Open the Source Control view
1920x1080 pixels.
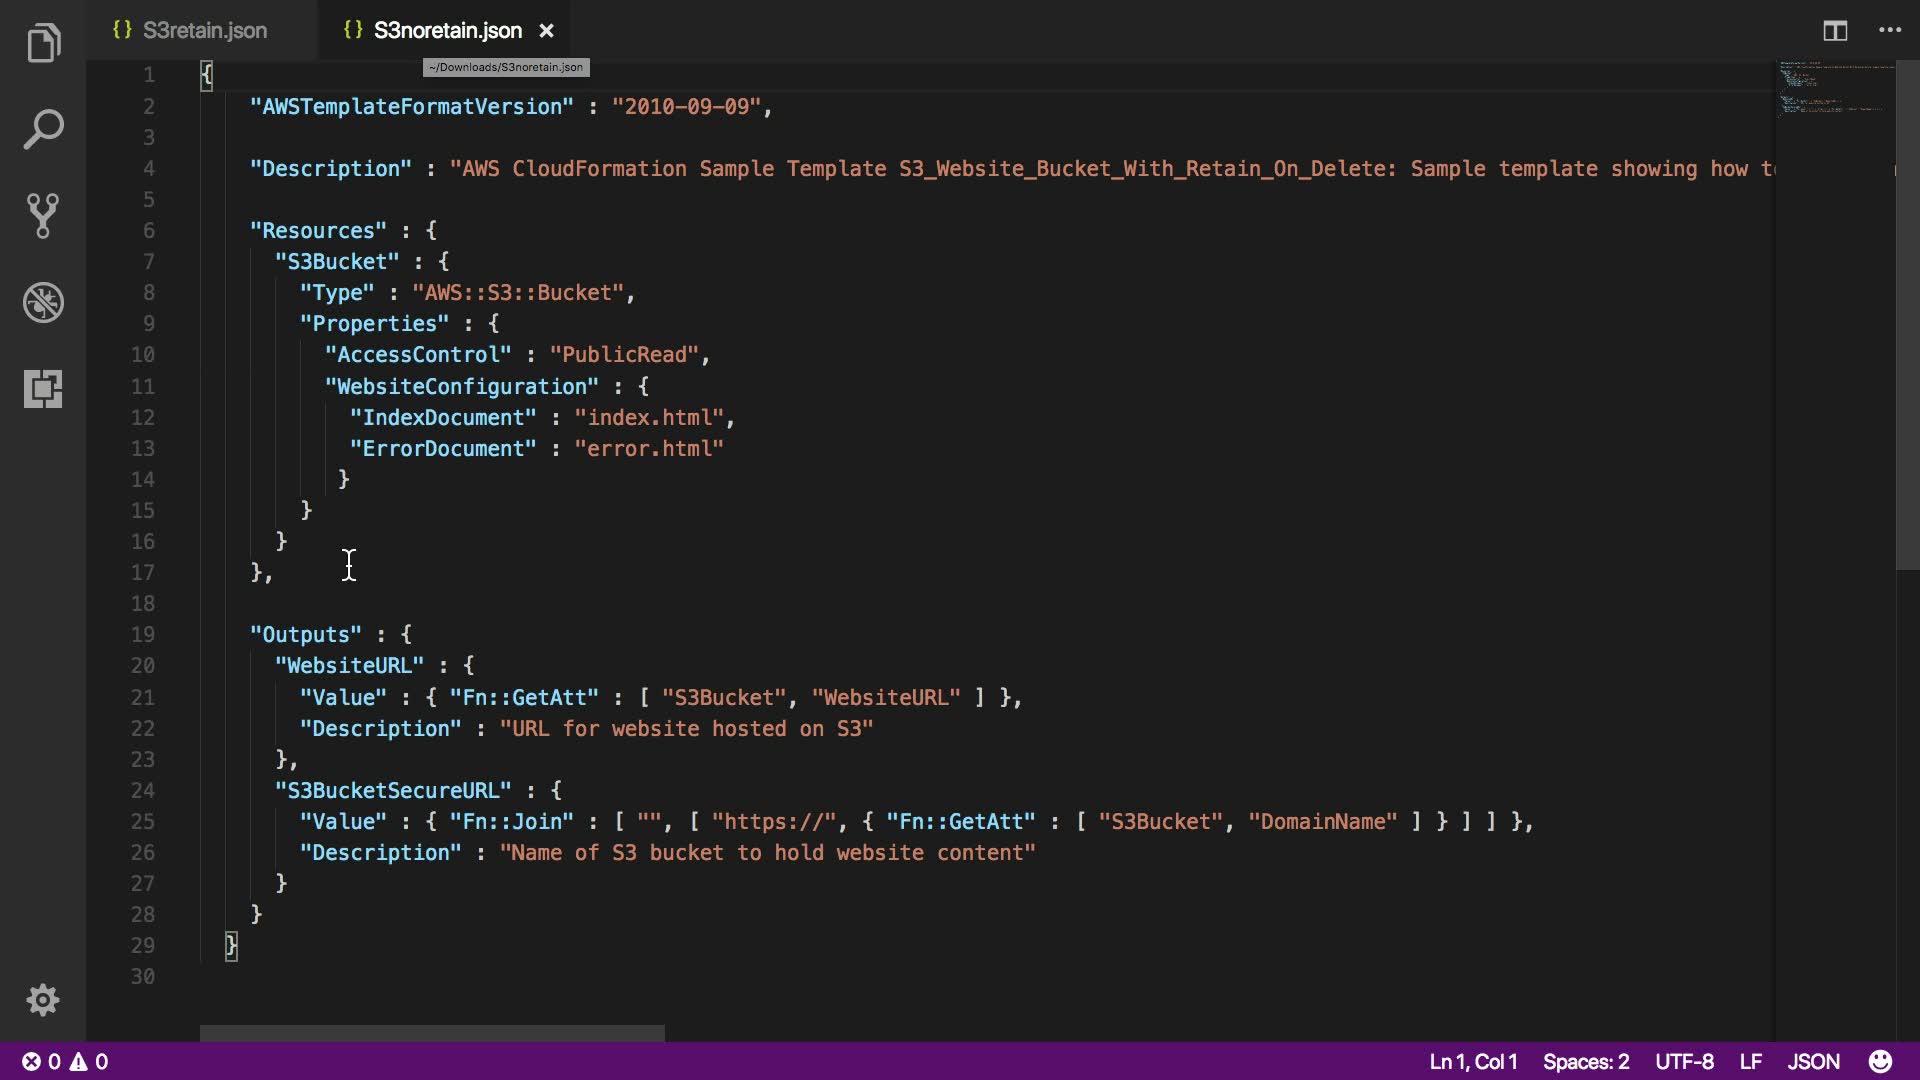(43, 215)
